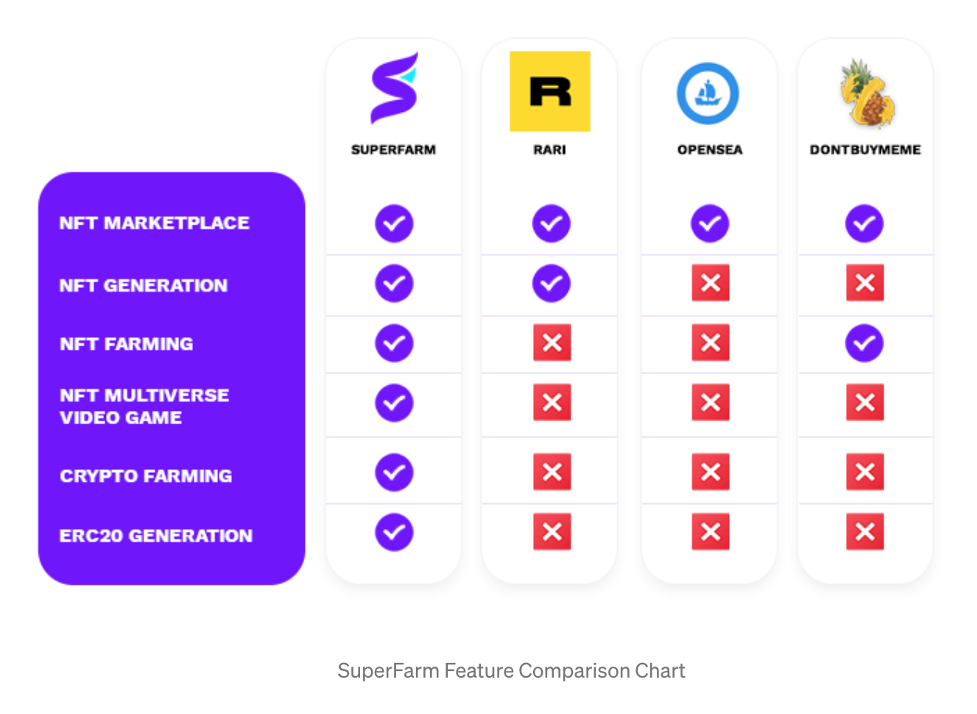The image size is (977, 714).
Task: Click Rari's NFT Farming red cross
Action: [x=552, y=342]
